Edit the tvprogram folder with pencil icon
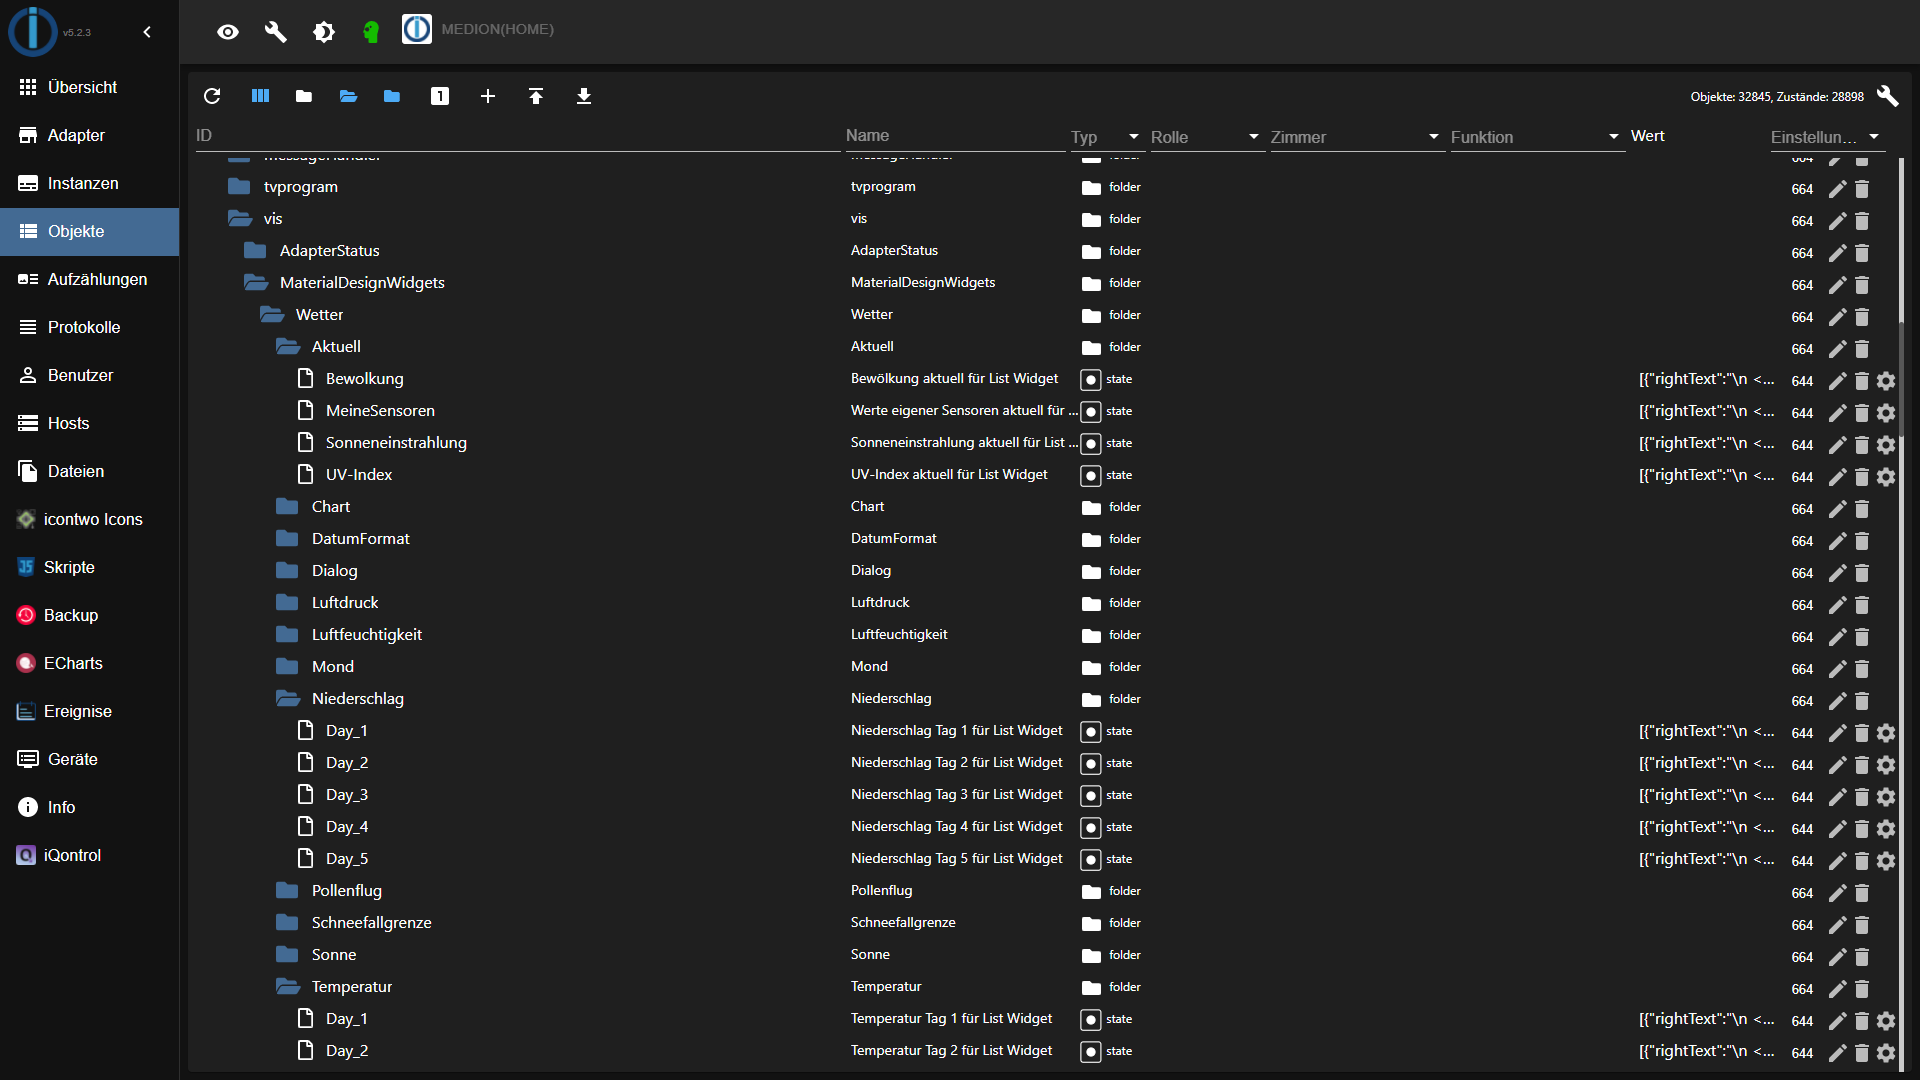The height and width of the screenshot is (1080, 1920). pyautogui.click(x=1838, y=189)
